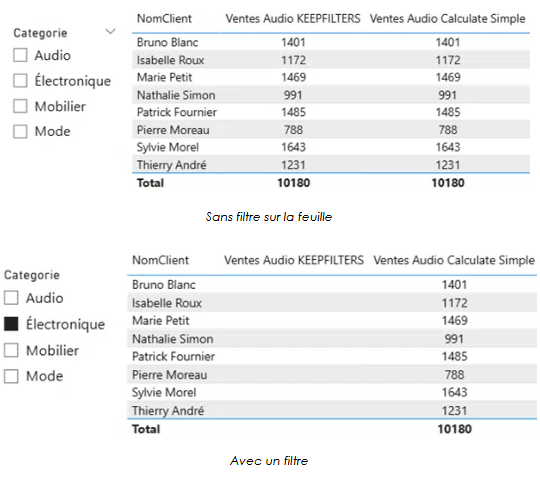Check Mobilier in the upper Categorie slicer
Image resolution: width=540 pixels, height=480 pixels.
20,106
